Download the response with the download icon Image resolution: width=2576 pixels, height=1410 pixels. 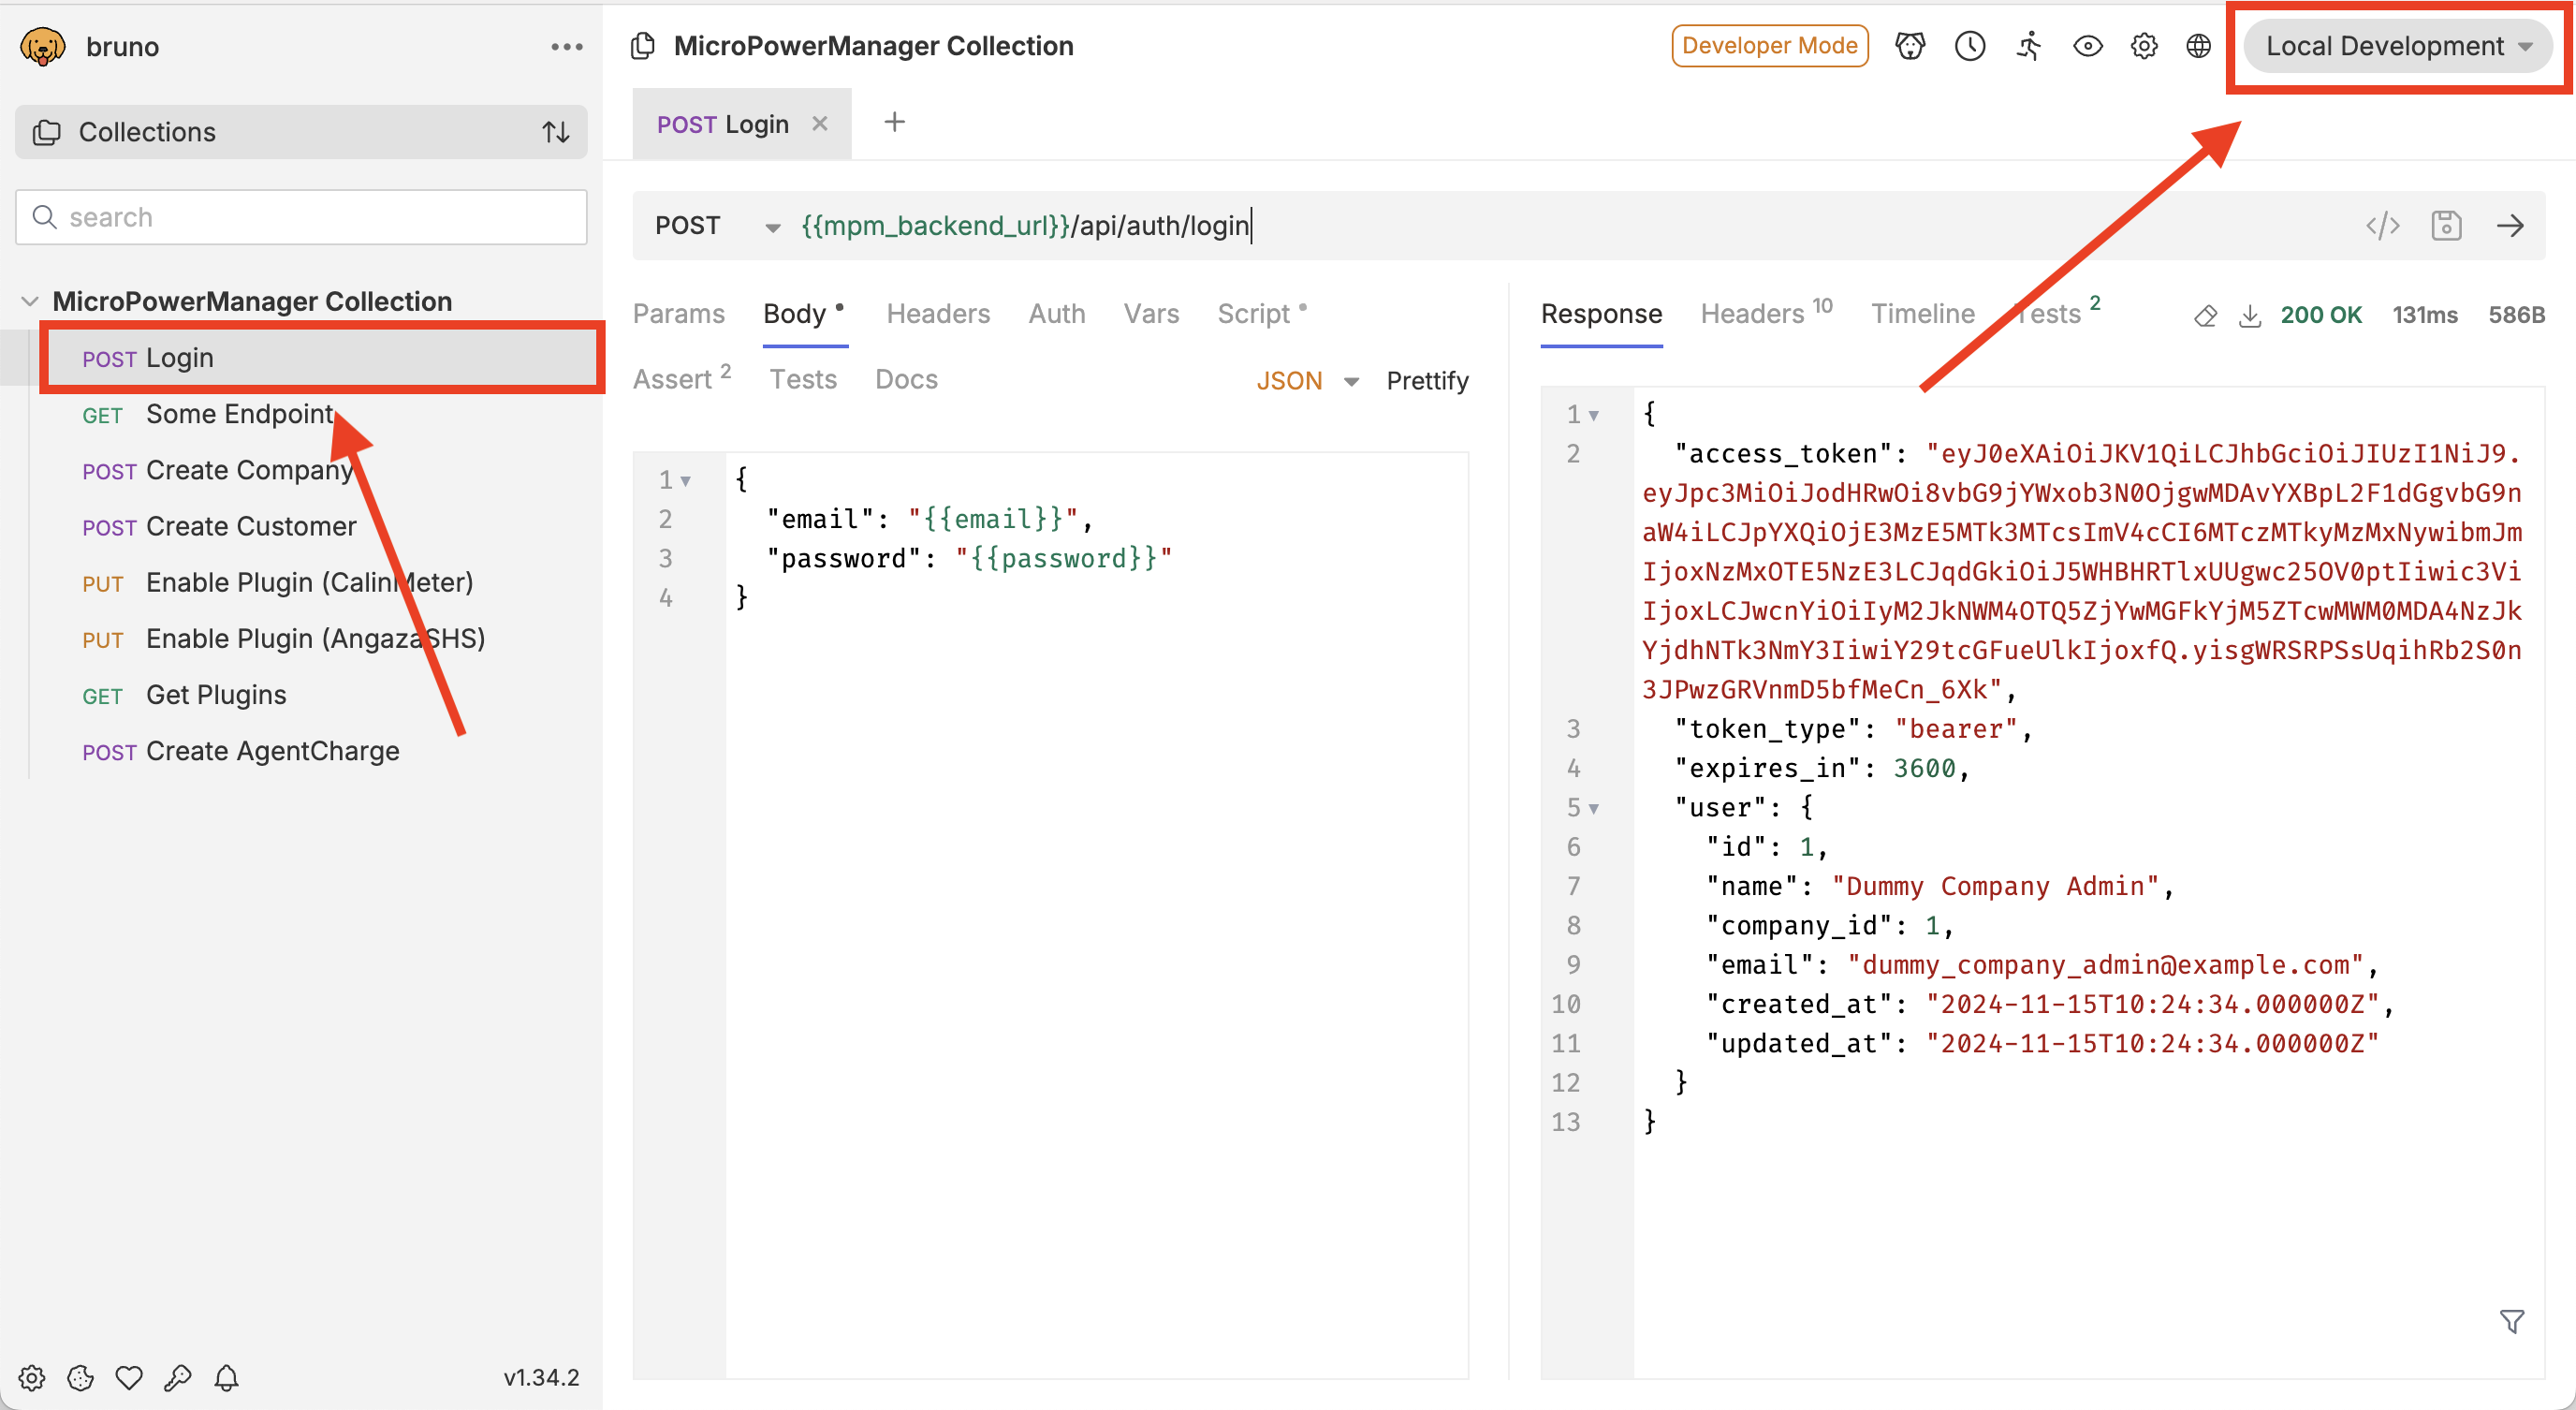(2250, 316)
